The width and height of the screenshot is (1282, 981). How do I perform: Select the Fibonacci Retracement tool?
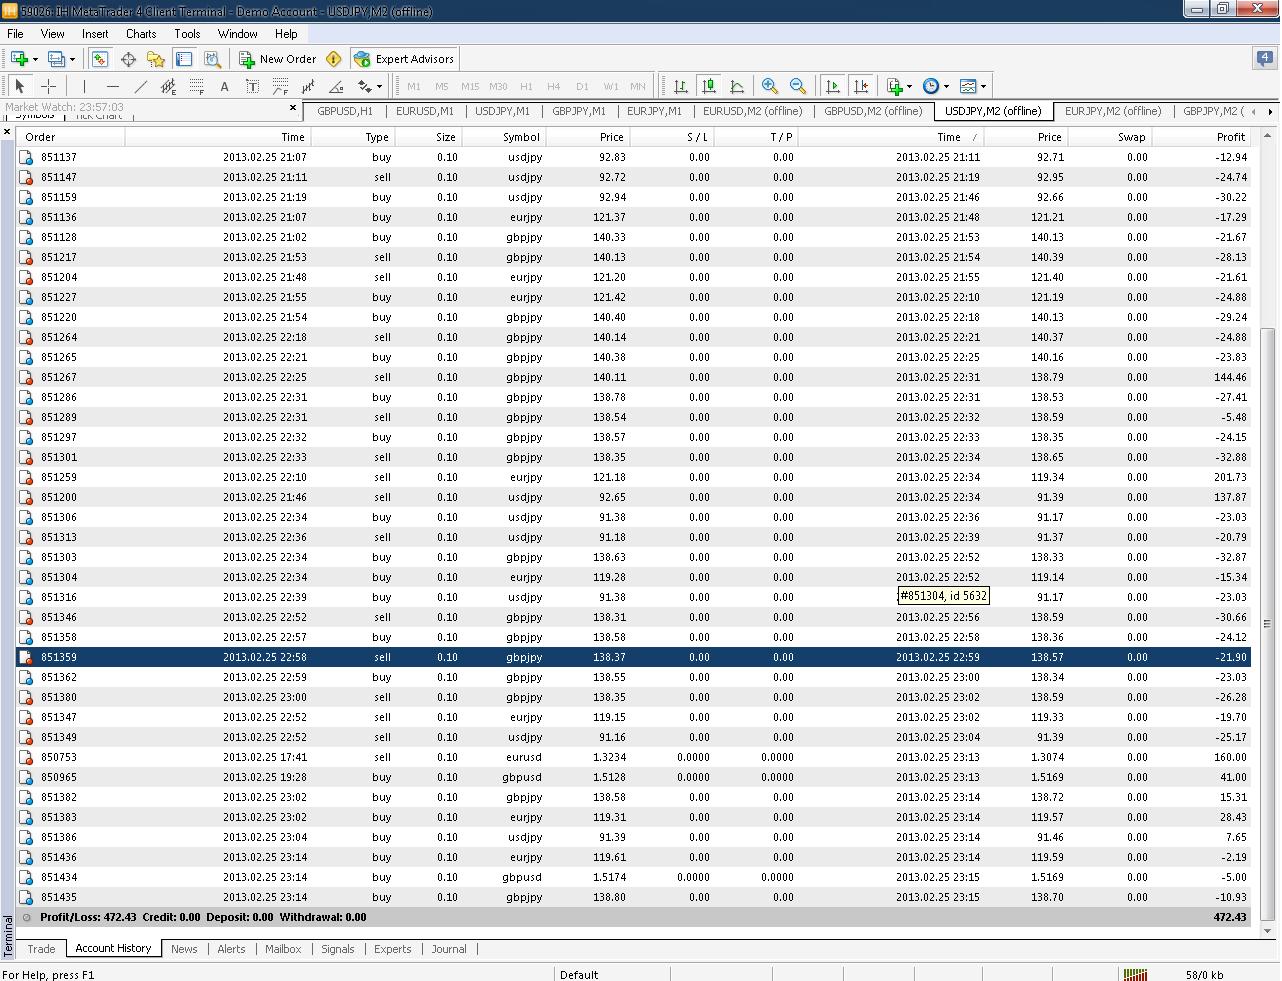tap(197, 86)
